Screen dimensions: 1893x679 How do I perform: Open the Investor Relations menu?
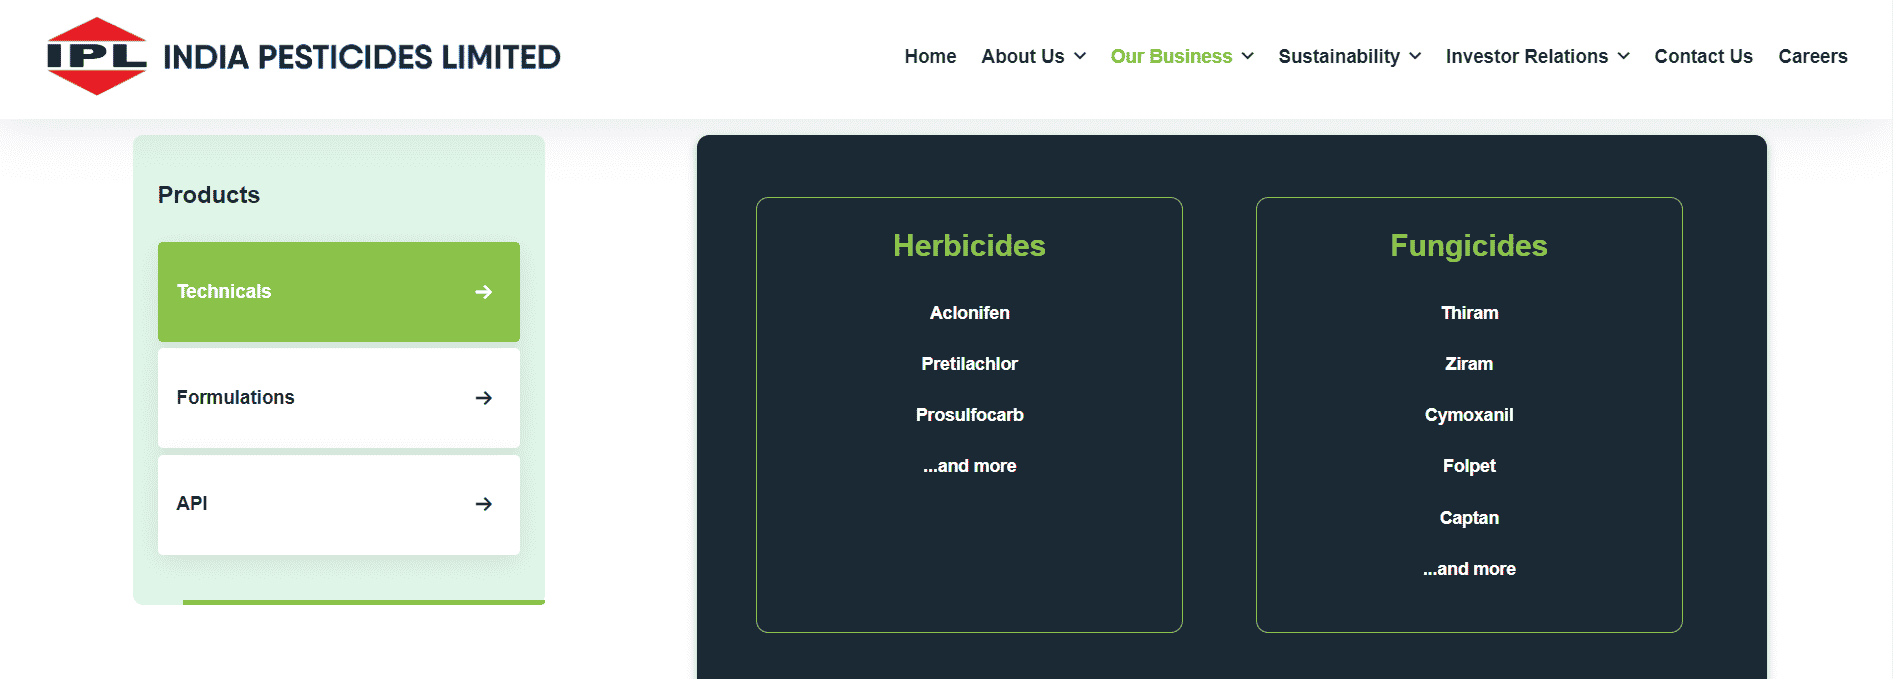click(x=1527, y=56)
